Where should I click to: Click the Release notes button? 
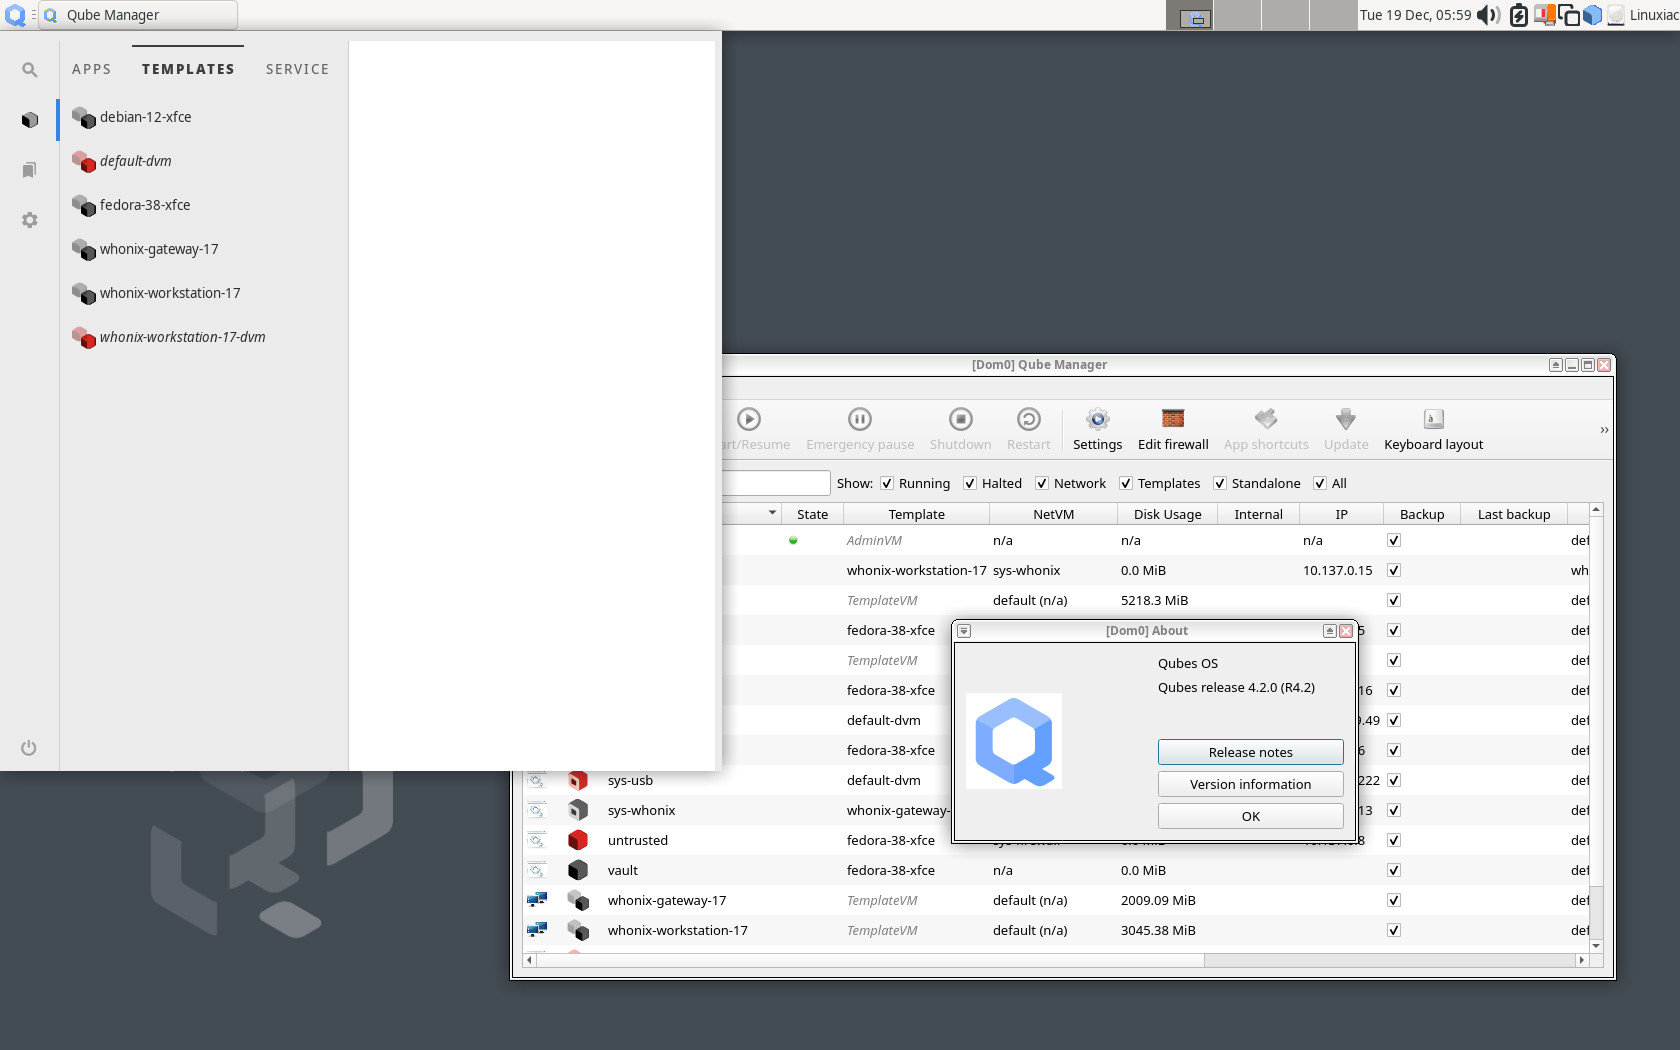(x=1250, y=752)
